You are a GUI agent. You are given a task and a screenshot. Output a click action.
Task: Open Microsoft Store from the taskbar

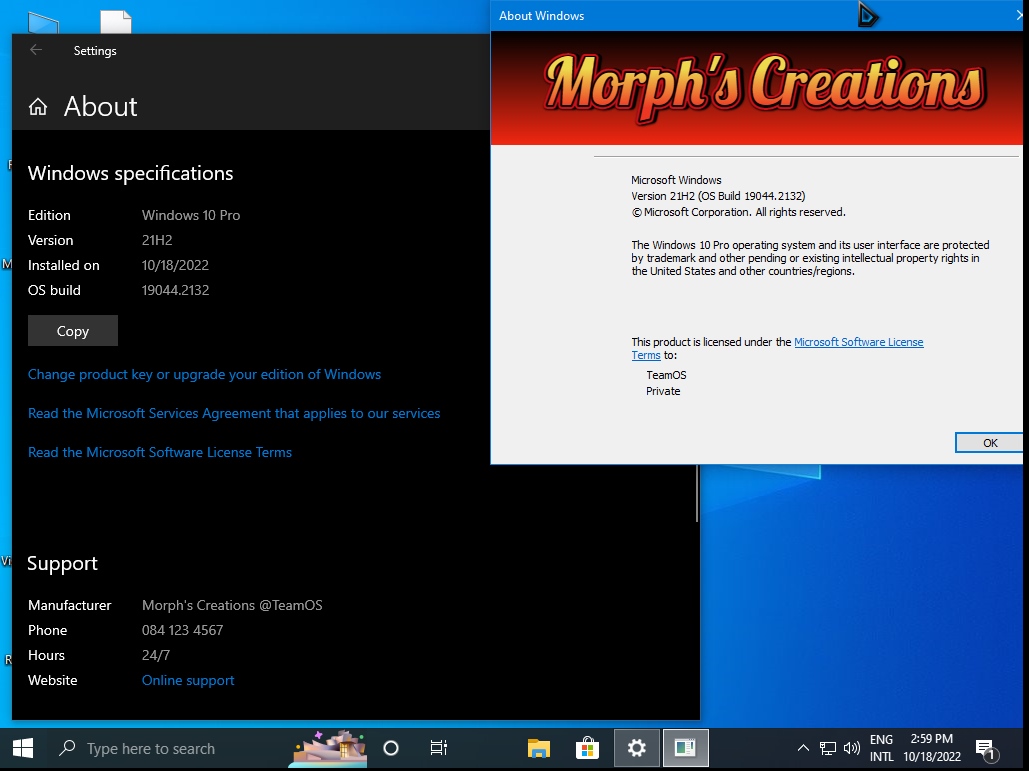pyautogui.click(x=588, y=748)
